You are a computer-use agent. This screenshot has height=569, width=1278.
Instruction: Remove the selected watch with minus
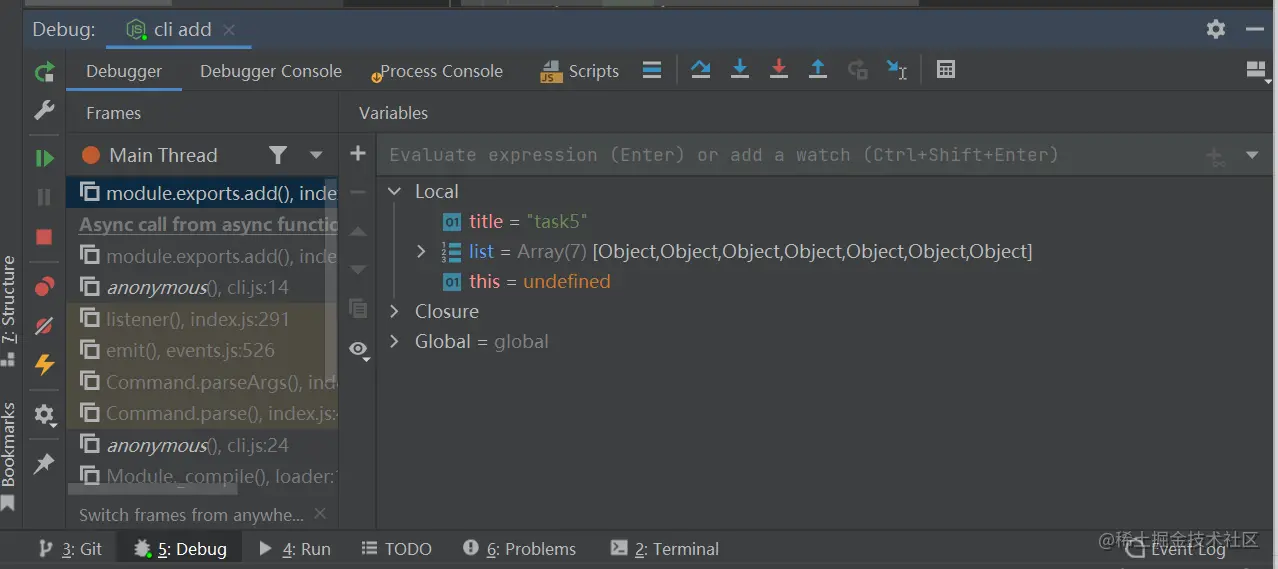click(x=358, y=192)
